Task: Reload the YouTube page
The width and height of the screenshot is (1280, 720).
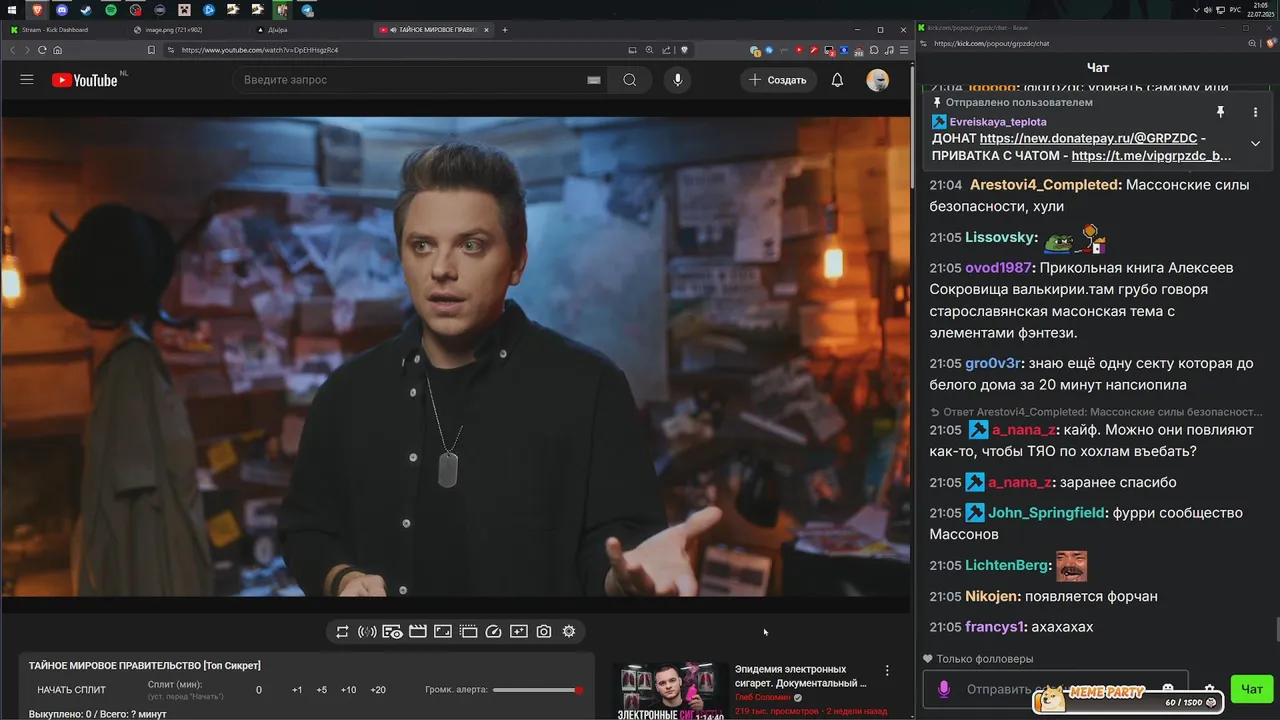Action: click(42, 50)
